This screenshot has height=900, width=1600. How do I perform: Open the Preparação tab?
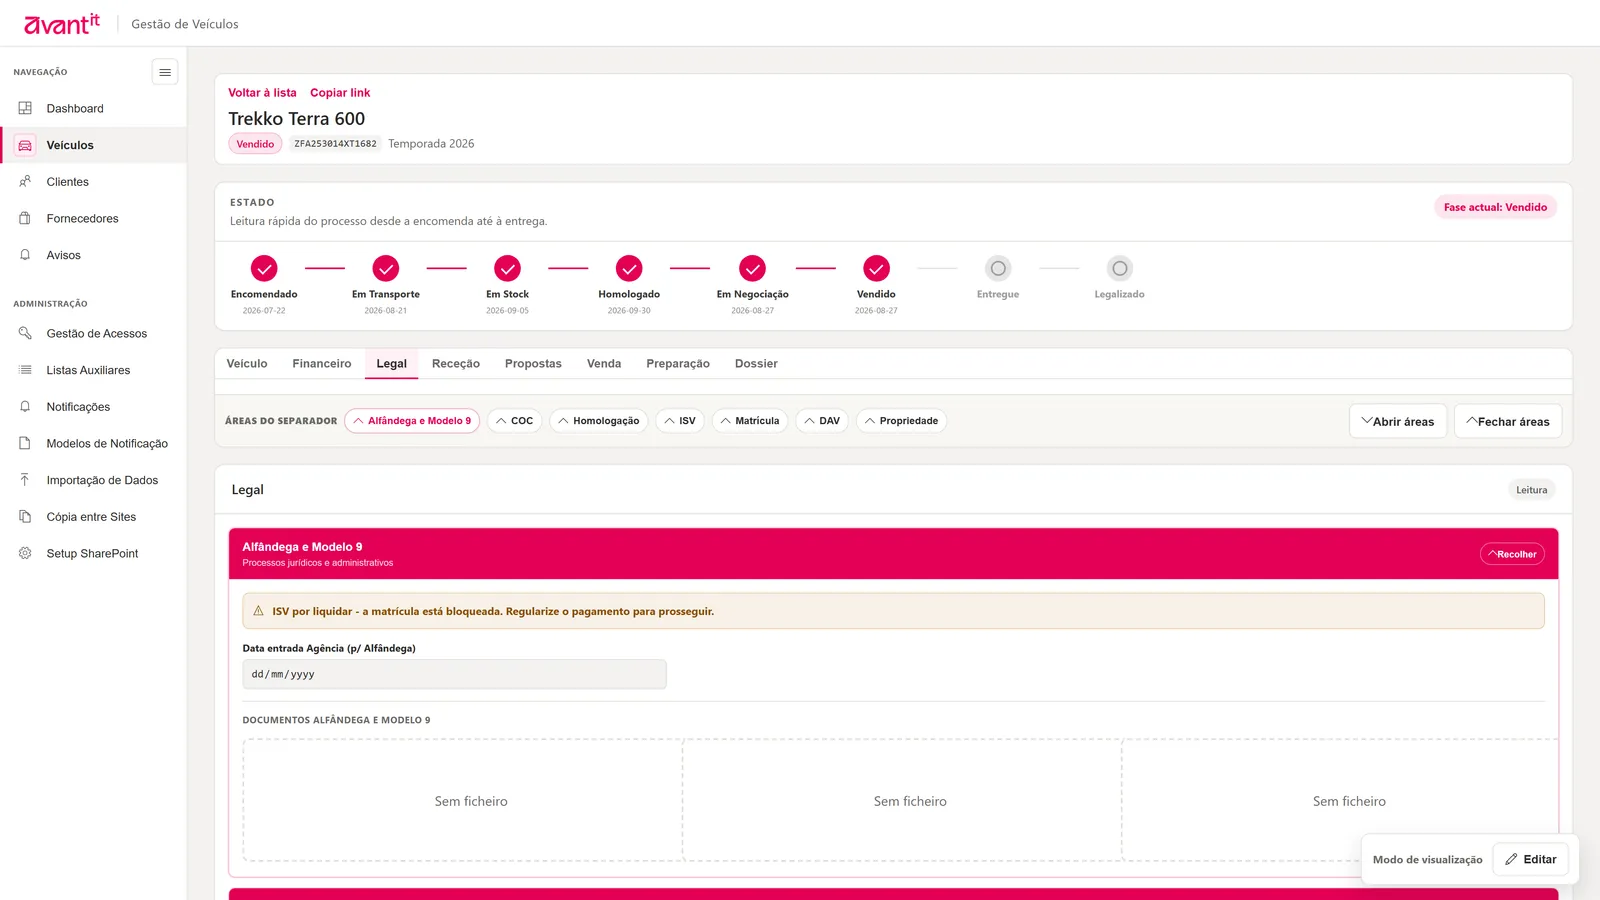[678, 364]
